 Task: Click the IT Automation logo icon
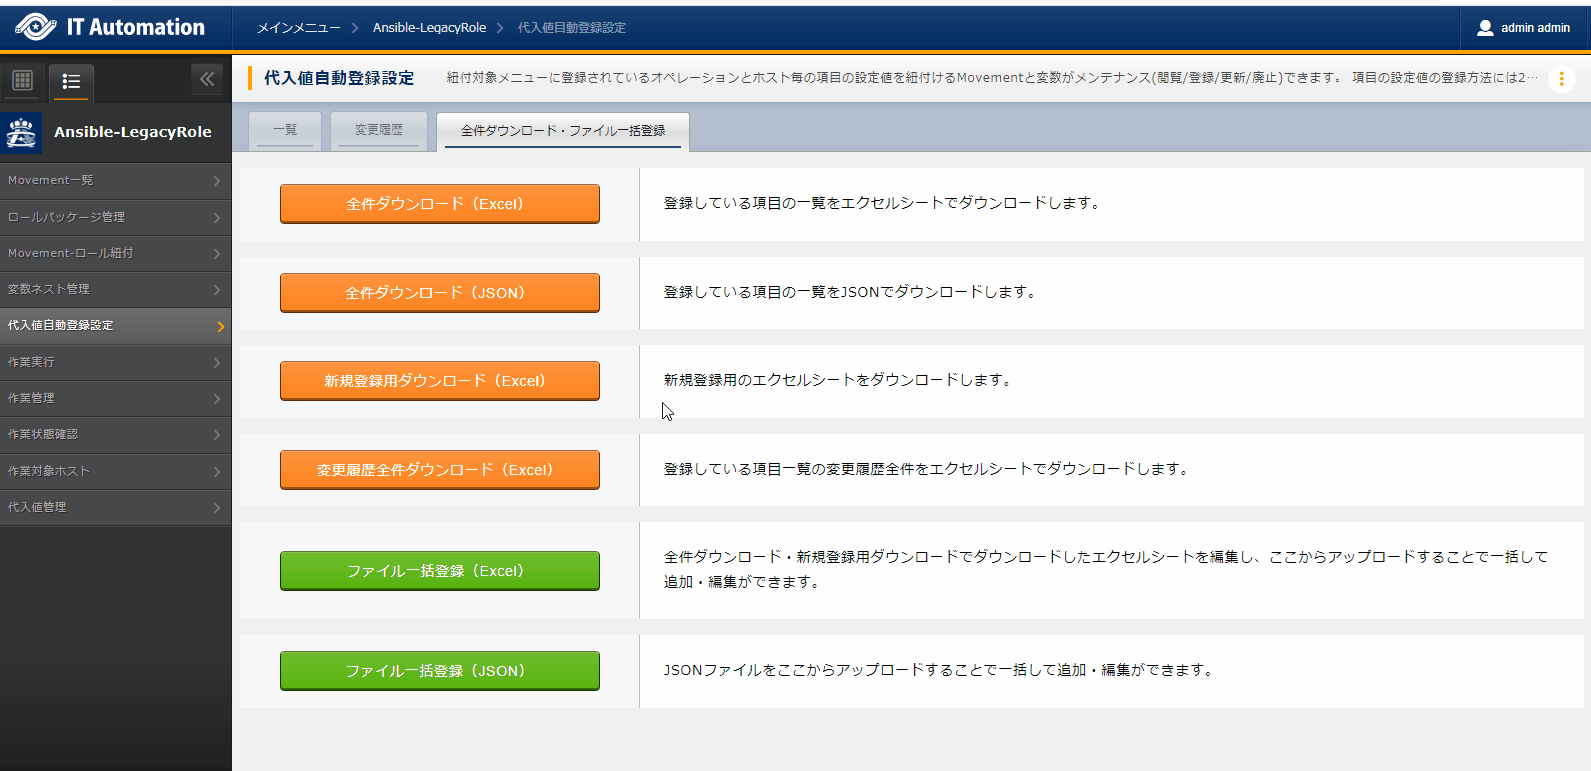point(36,27)
